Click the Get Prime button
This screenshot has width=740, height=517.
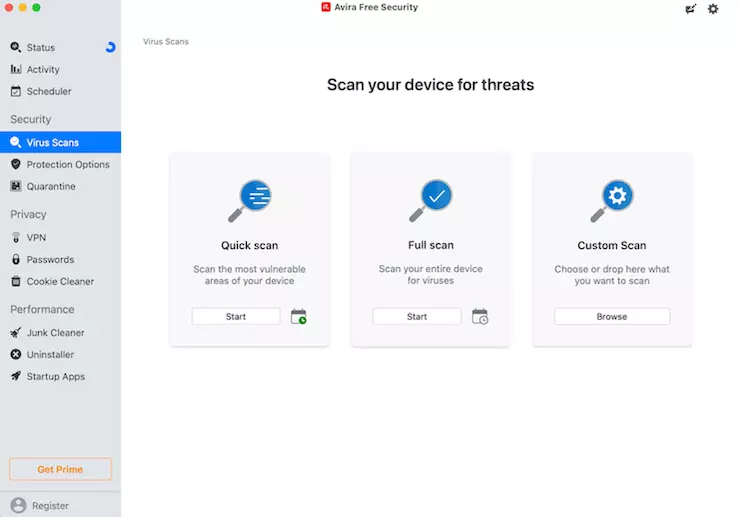[x=60, y=469]
